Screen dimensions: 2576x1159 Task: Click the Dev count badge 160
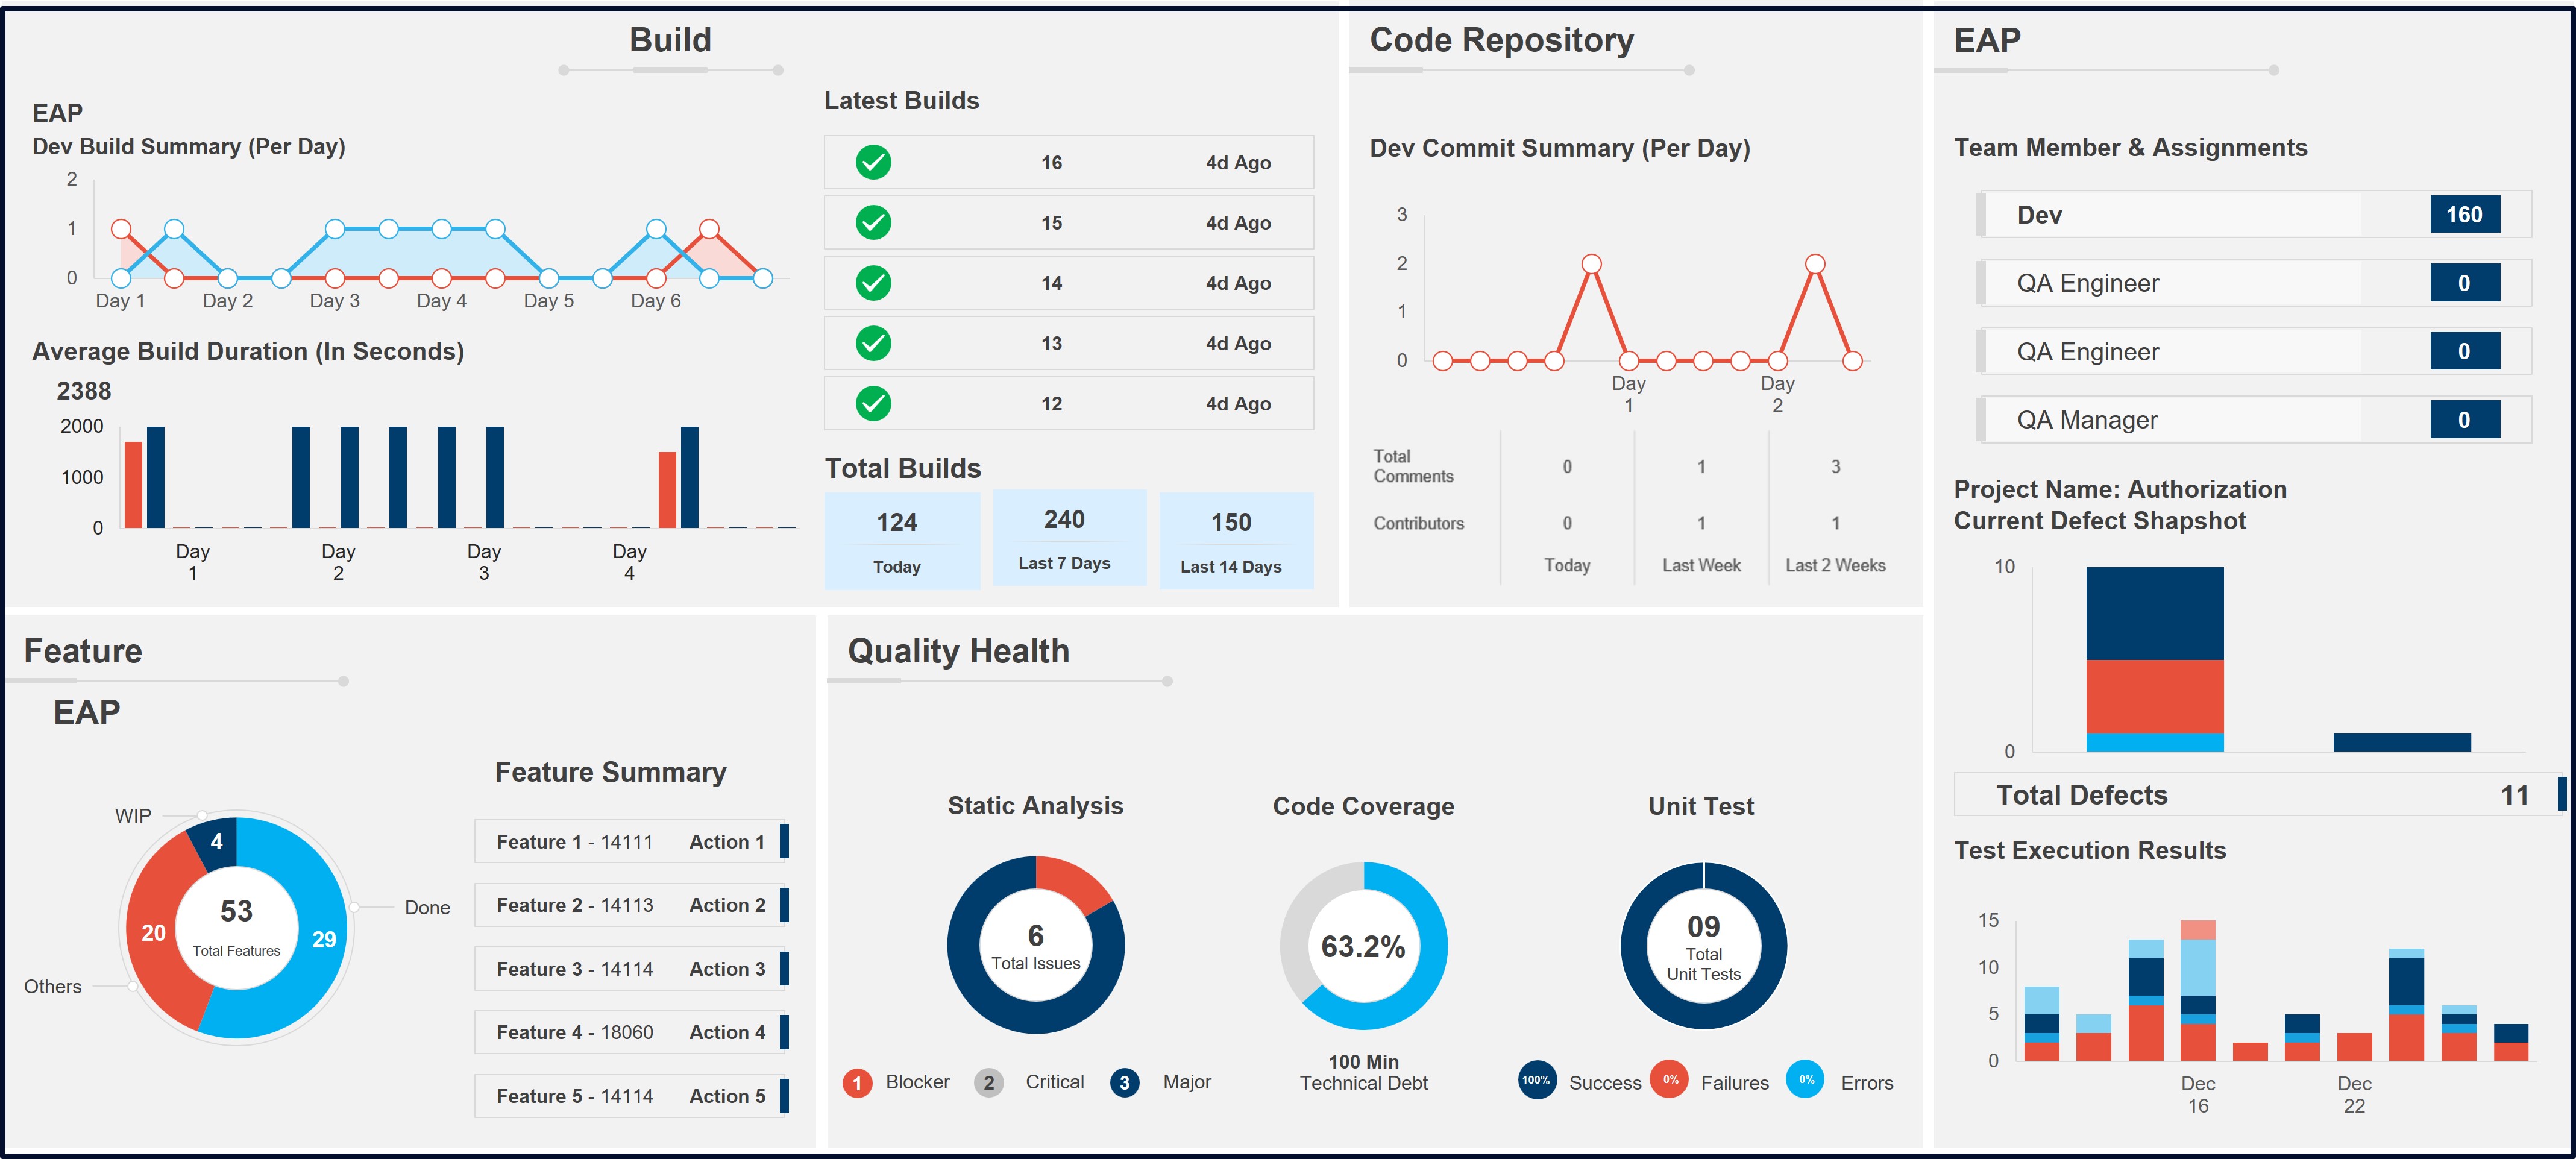coord(2465,214)
